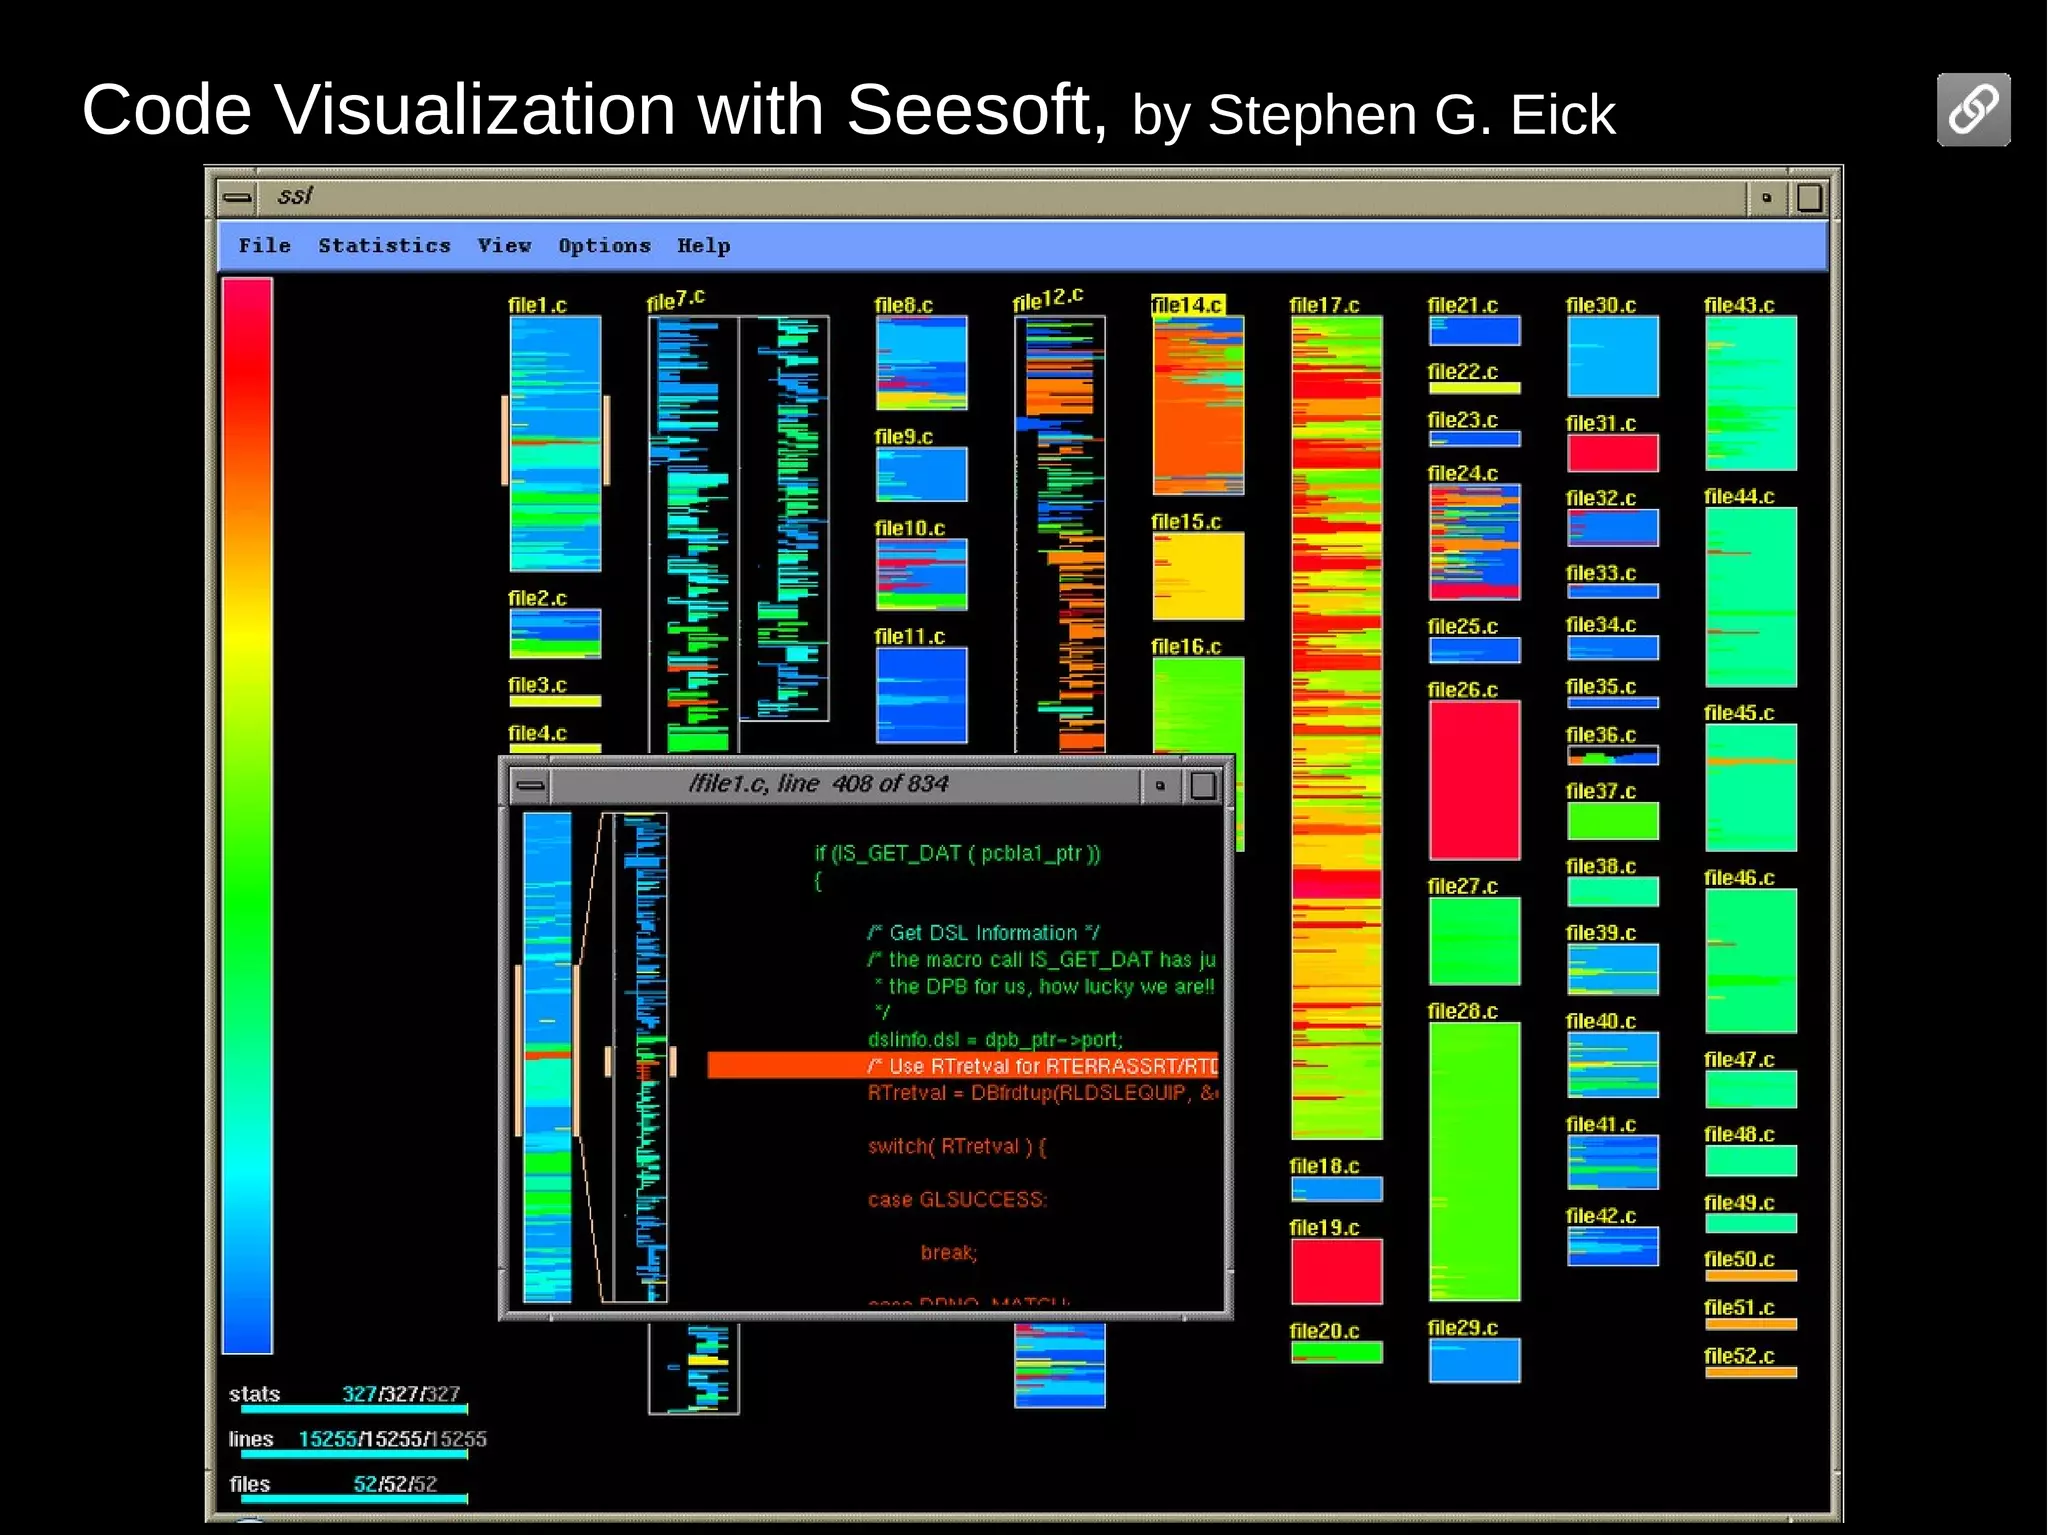Click the file52.c label

[x=1739, y=1356]
